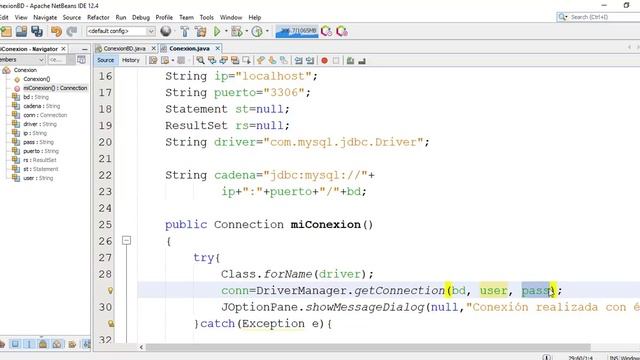
Task: Open the Refactor menu
Action: pos(98,18)
